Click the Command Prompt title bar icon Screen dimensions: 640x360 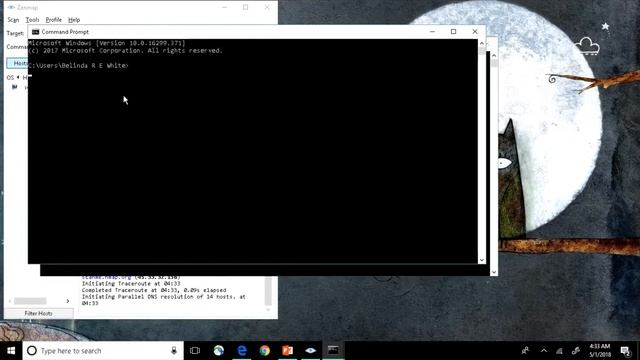coord(36,32)
